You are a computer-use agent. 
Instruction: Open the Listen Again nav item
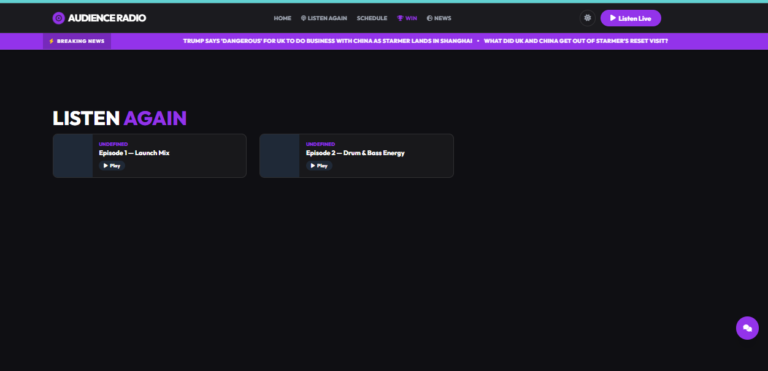click(324, 18)
